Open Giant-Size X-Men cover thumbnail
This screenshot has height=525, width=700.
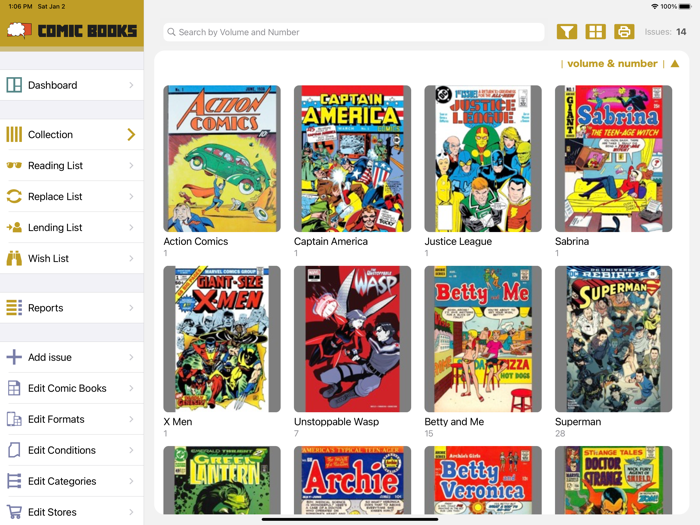coord(222,339)
